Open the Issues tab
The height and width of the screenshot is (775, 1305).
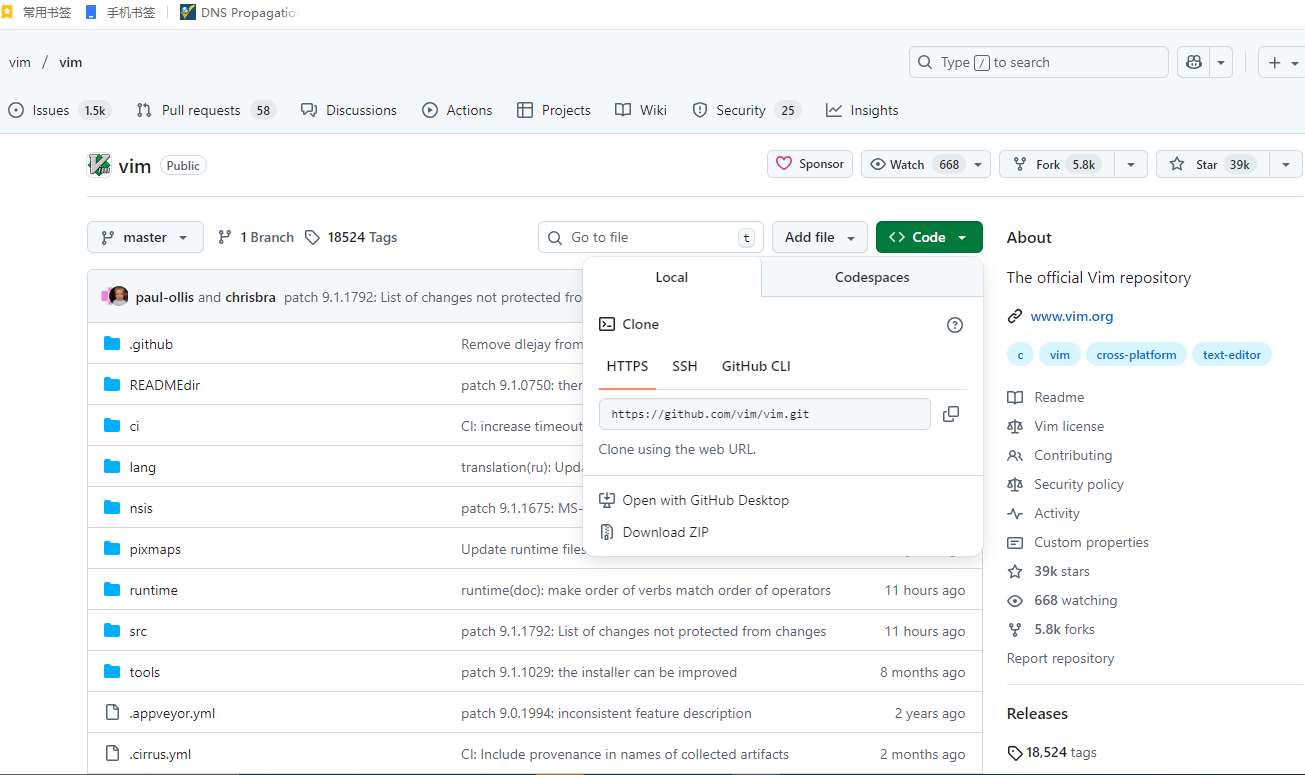click(x=59, y=110)
